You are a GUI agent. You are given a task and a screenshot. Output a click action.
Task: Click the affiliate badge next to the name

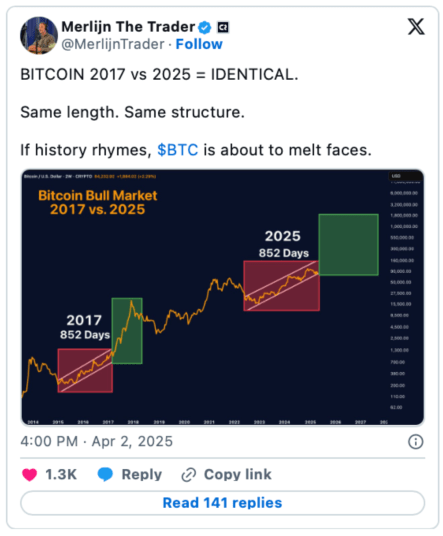tap(223, 27)
